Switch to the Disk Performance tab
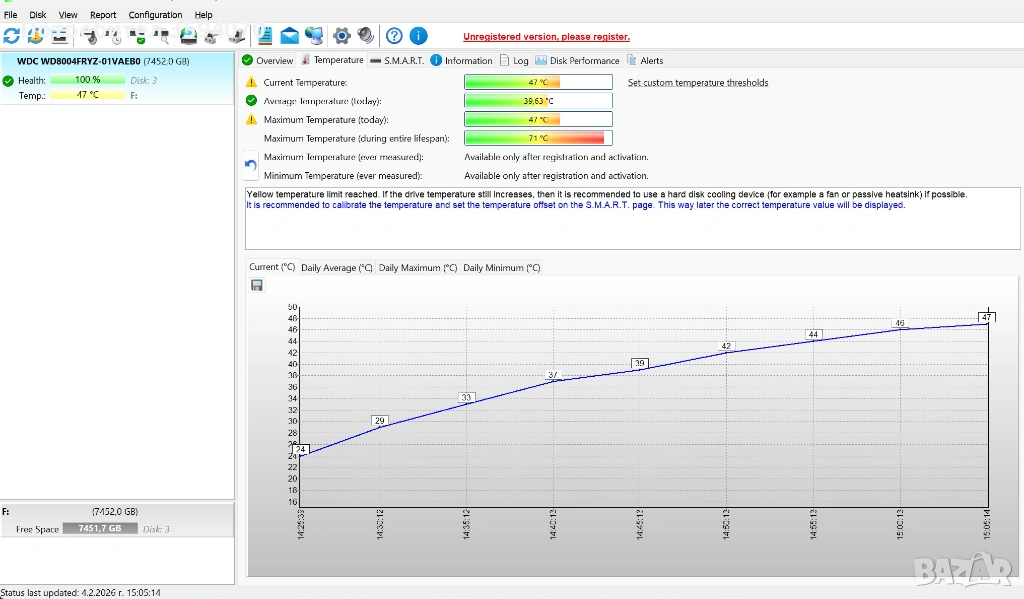The image size is (1024, 599). tap(578, 61)
